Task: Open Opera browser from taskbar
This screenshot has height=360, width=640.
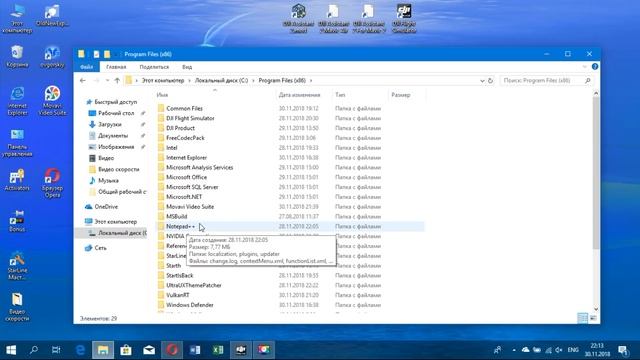Action: (172, 350)
